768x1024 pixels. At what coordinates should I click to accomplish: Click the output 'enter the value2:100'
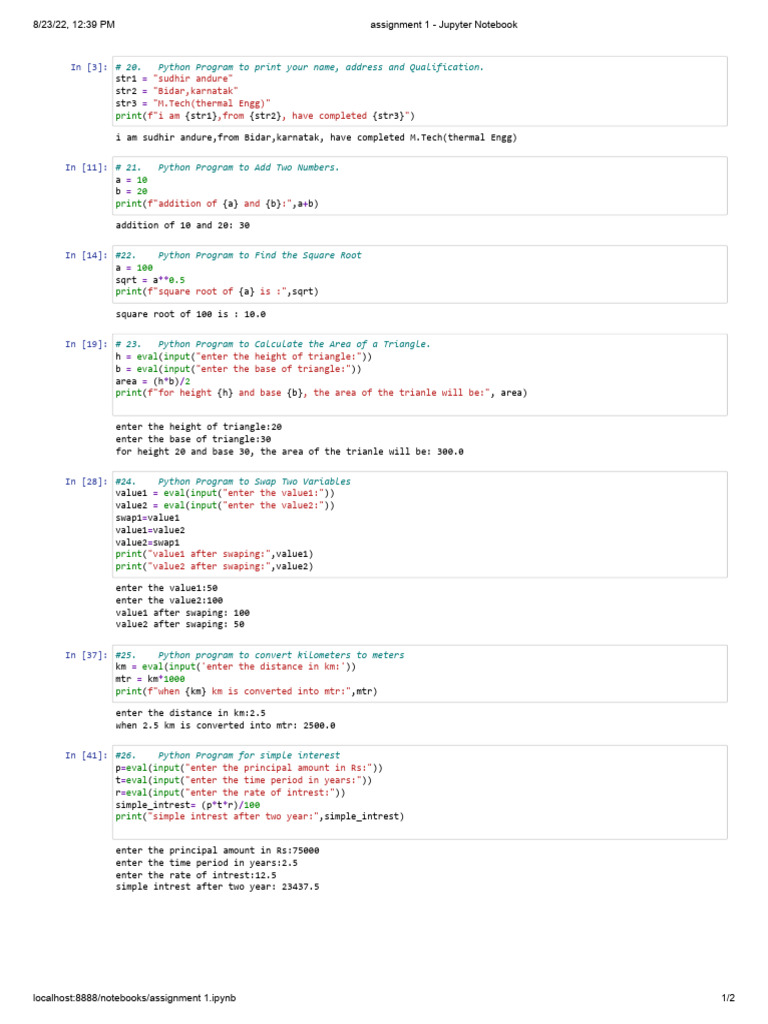tap(169, 601)
